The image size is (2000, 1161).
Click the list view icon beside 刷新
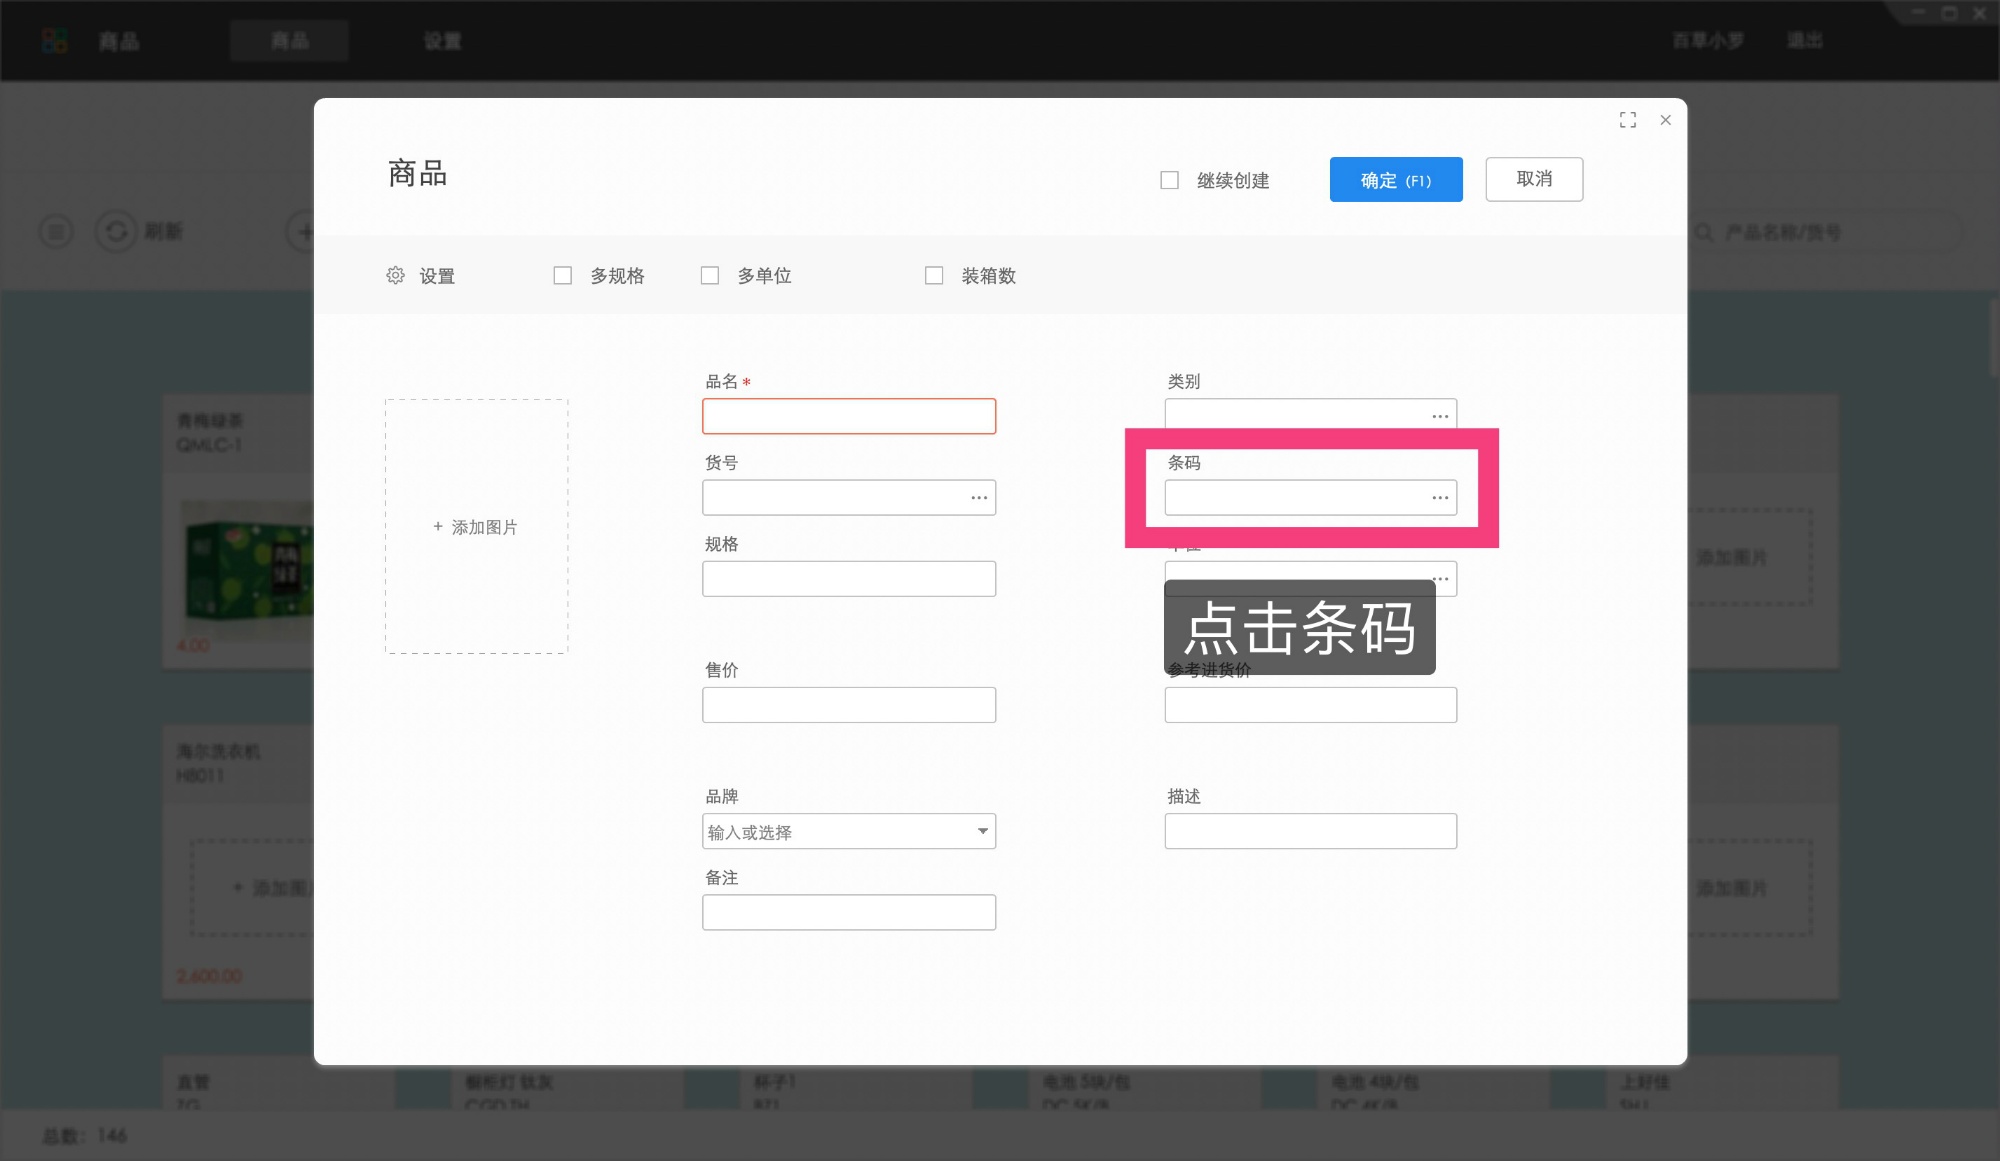(55, 231)
